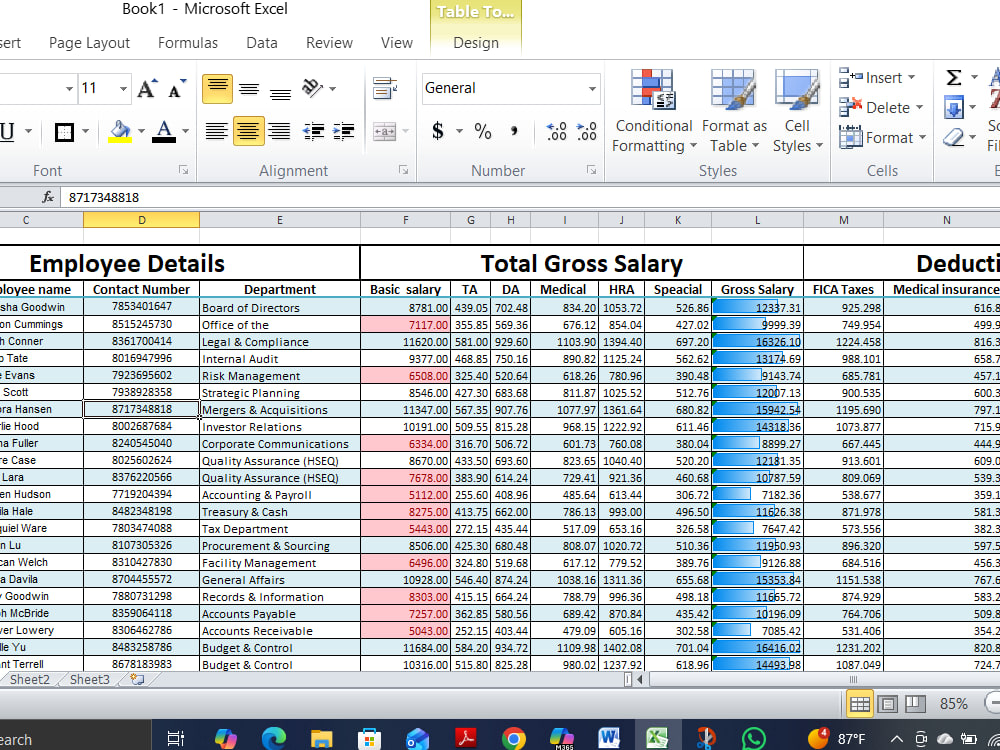
Task: Click the Increase Indent icon
Action: click(344, 131)
